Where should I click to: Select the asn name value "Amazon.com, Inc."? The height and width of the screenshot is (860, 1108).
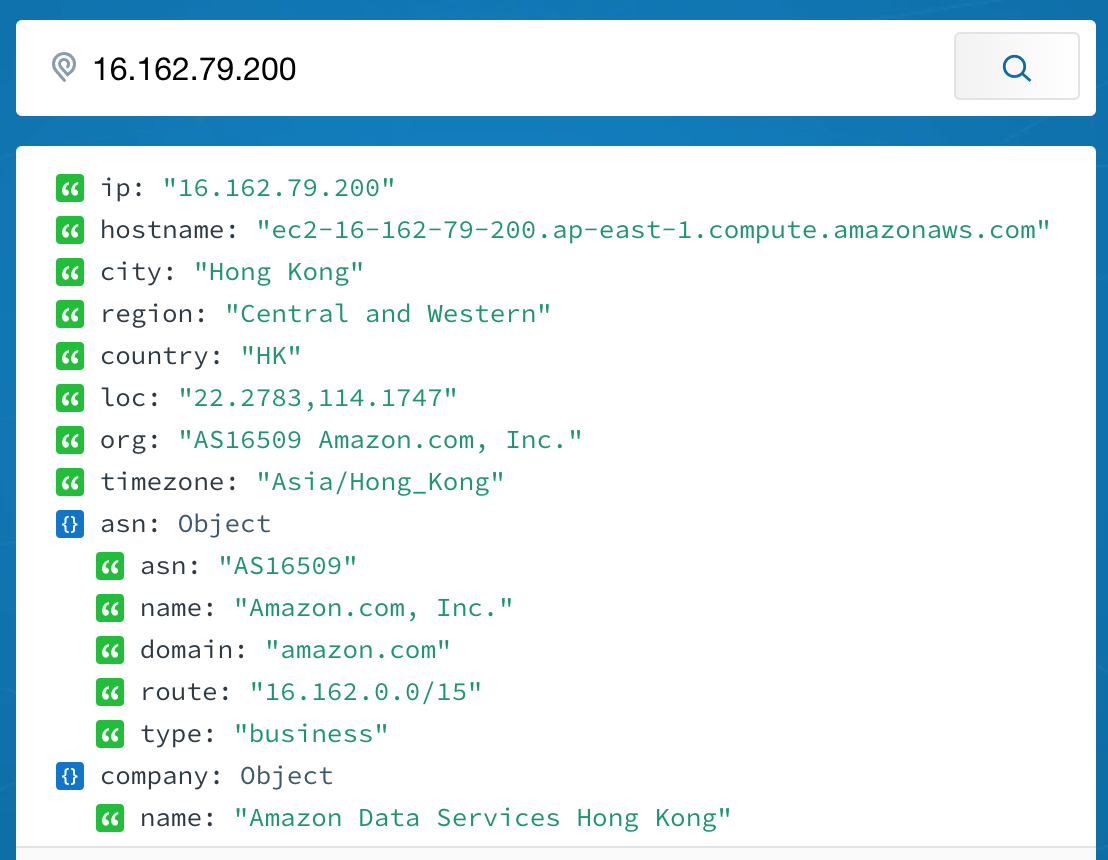click(x=373, y=608)
